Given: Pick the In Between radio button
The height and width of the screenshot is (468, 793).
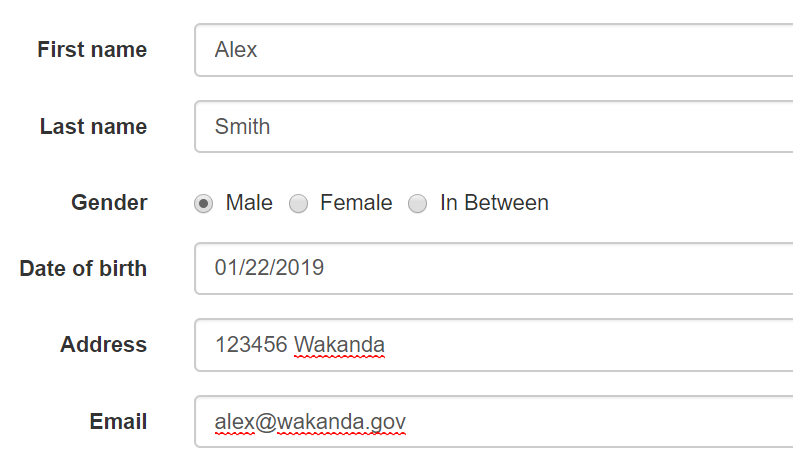Looking at the screenshot, I should [x=418, y=204].
